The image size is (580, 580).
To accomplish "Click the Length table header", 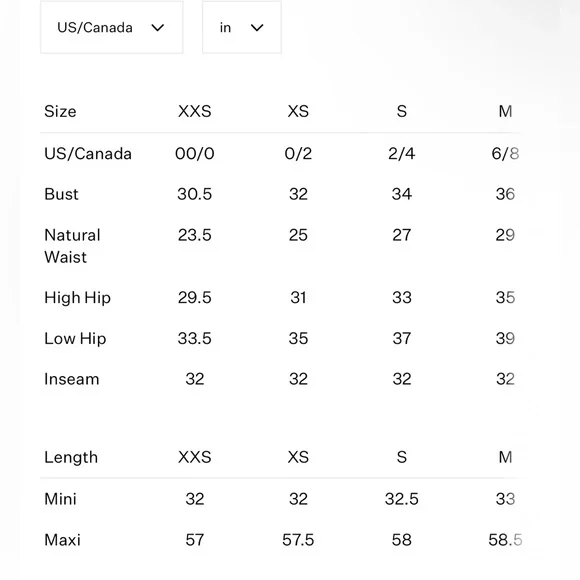I will coord(71,458).
